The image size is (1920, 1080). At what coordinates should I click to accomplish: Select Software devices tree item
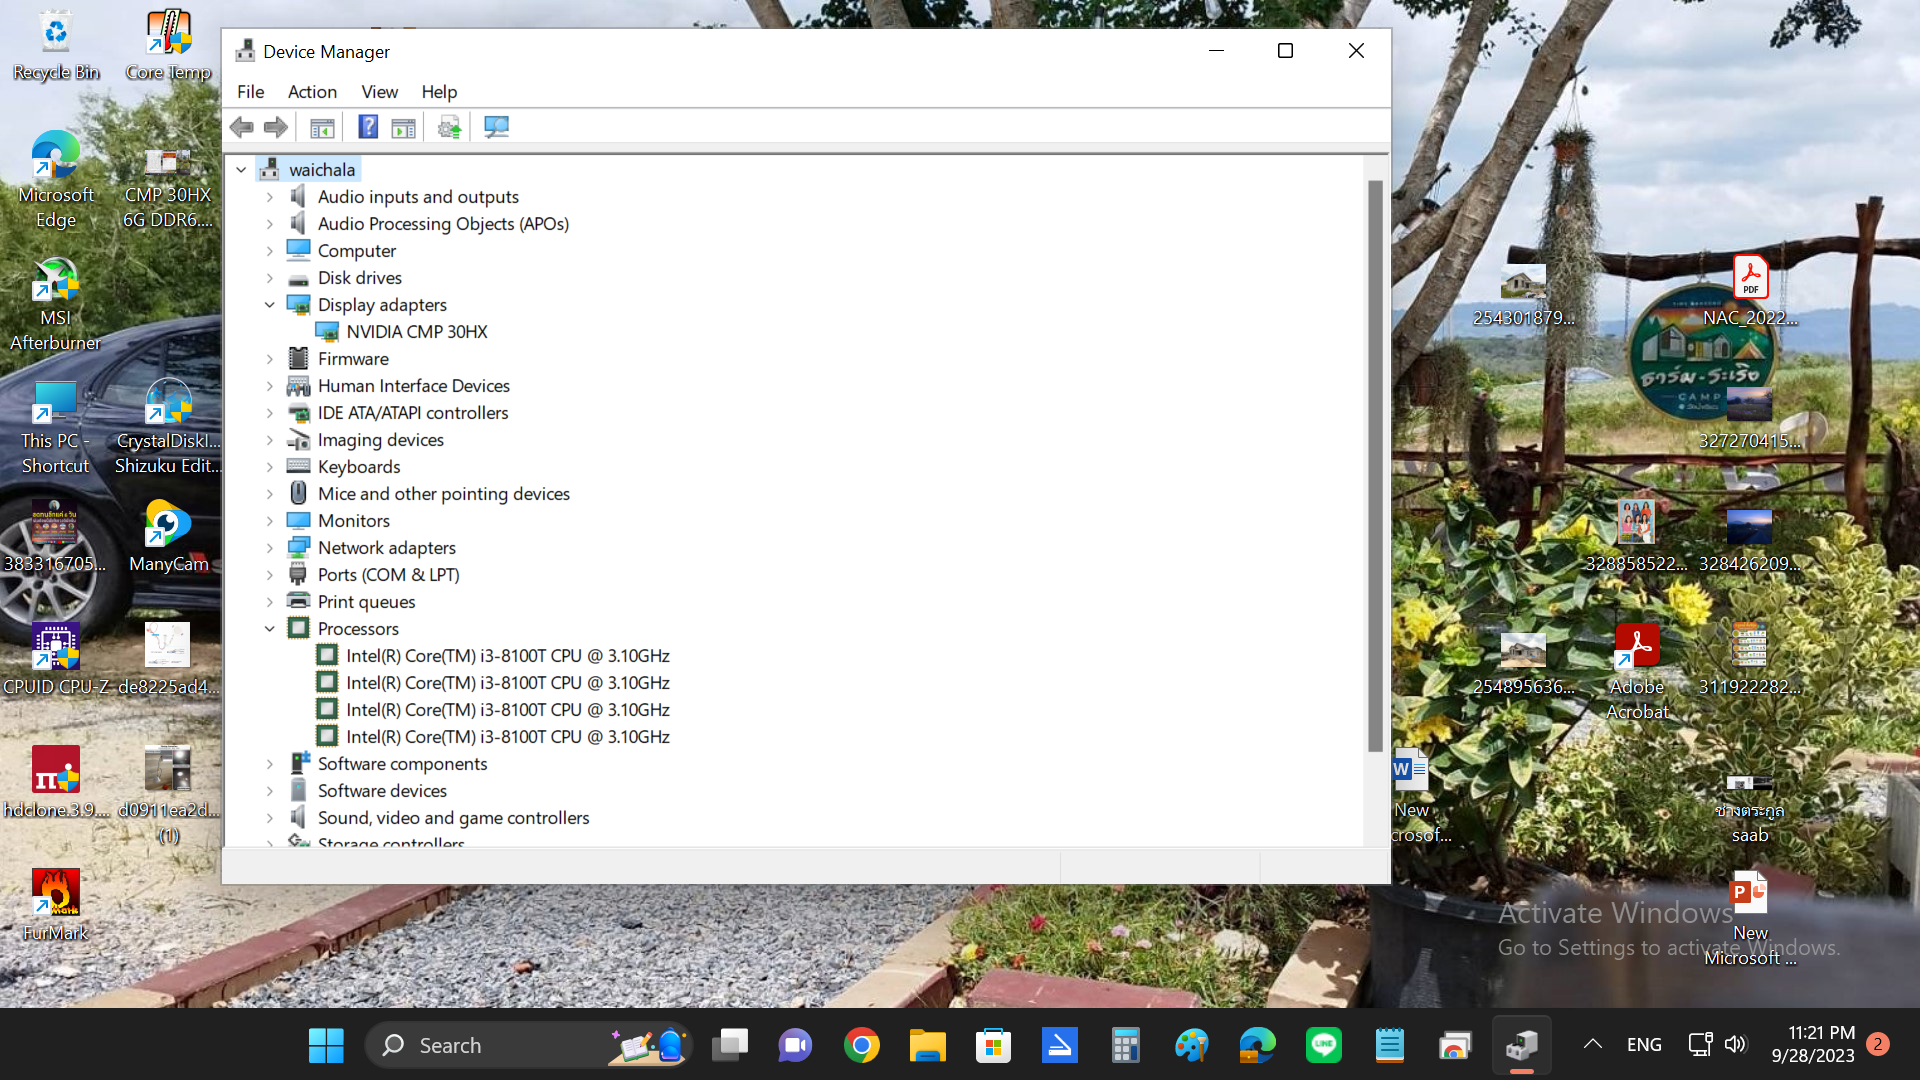point(382,791)
